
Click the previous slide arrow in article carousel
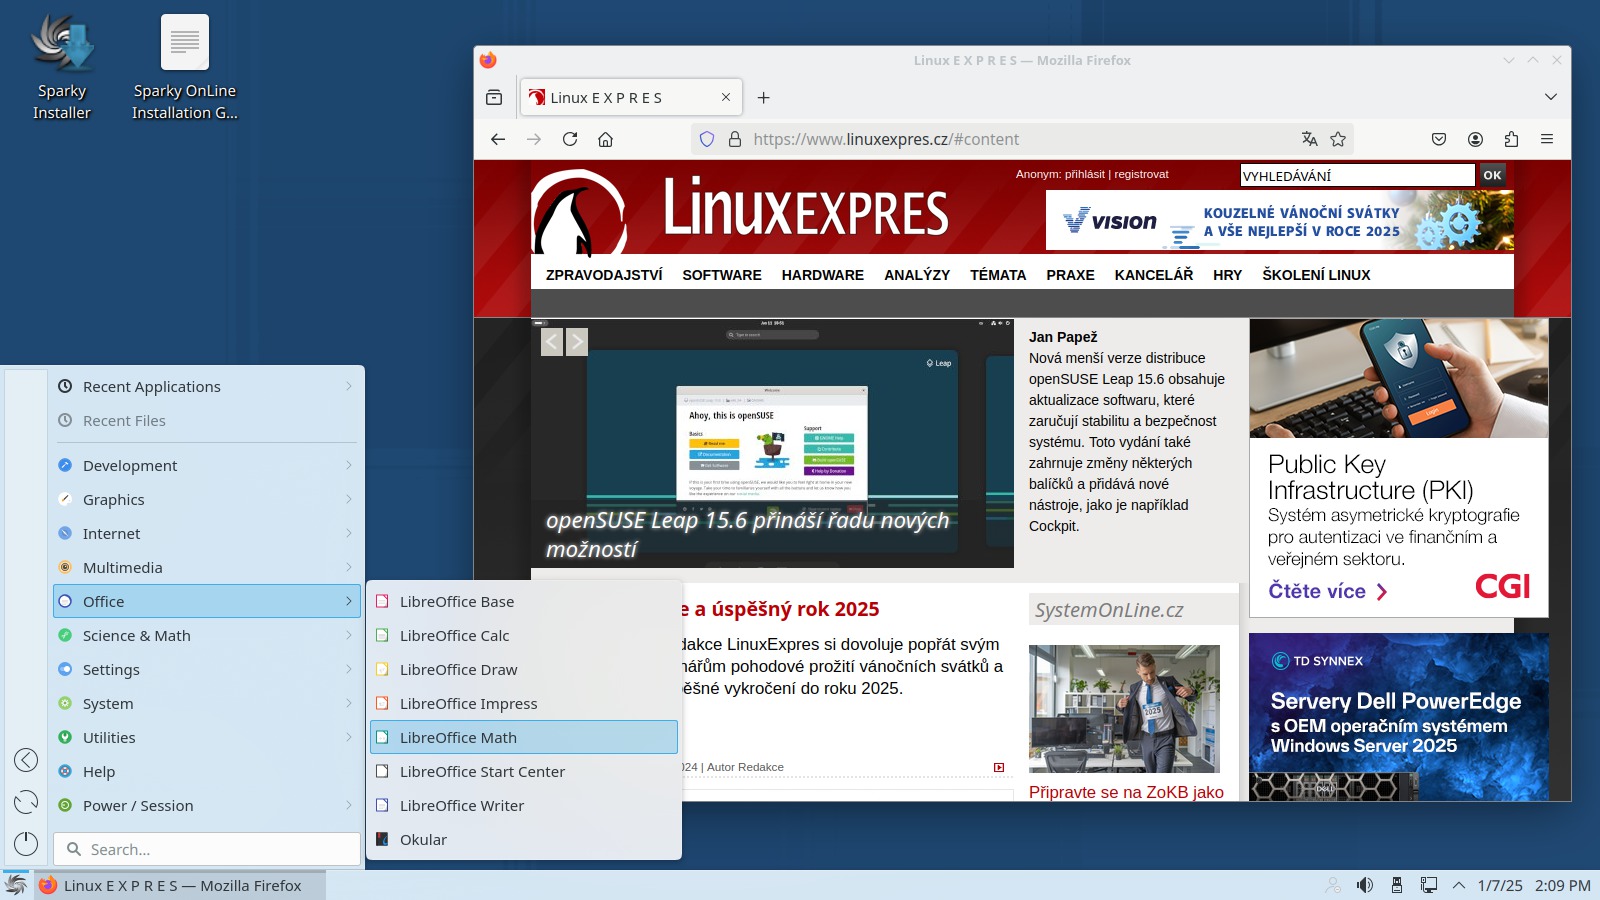pos(552,342)
